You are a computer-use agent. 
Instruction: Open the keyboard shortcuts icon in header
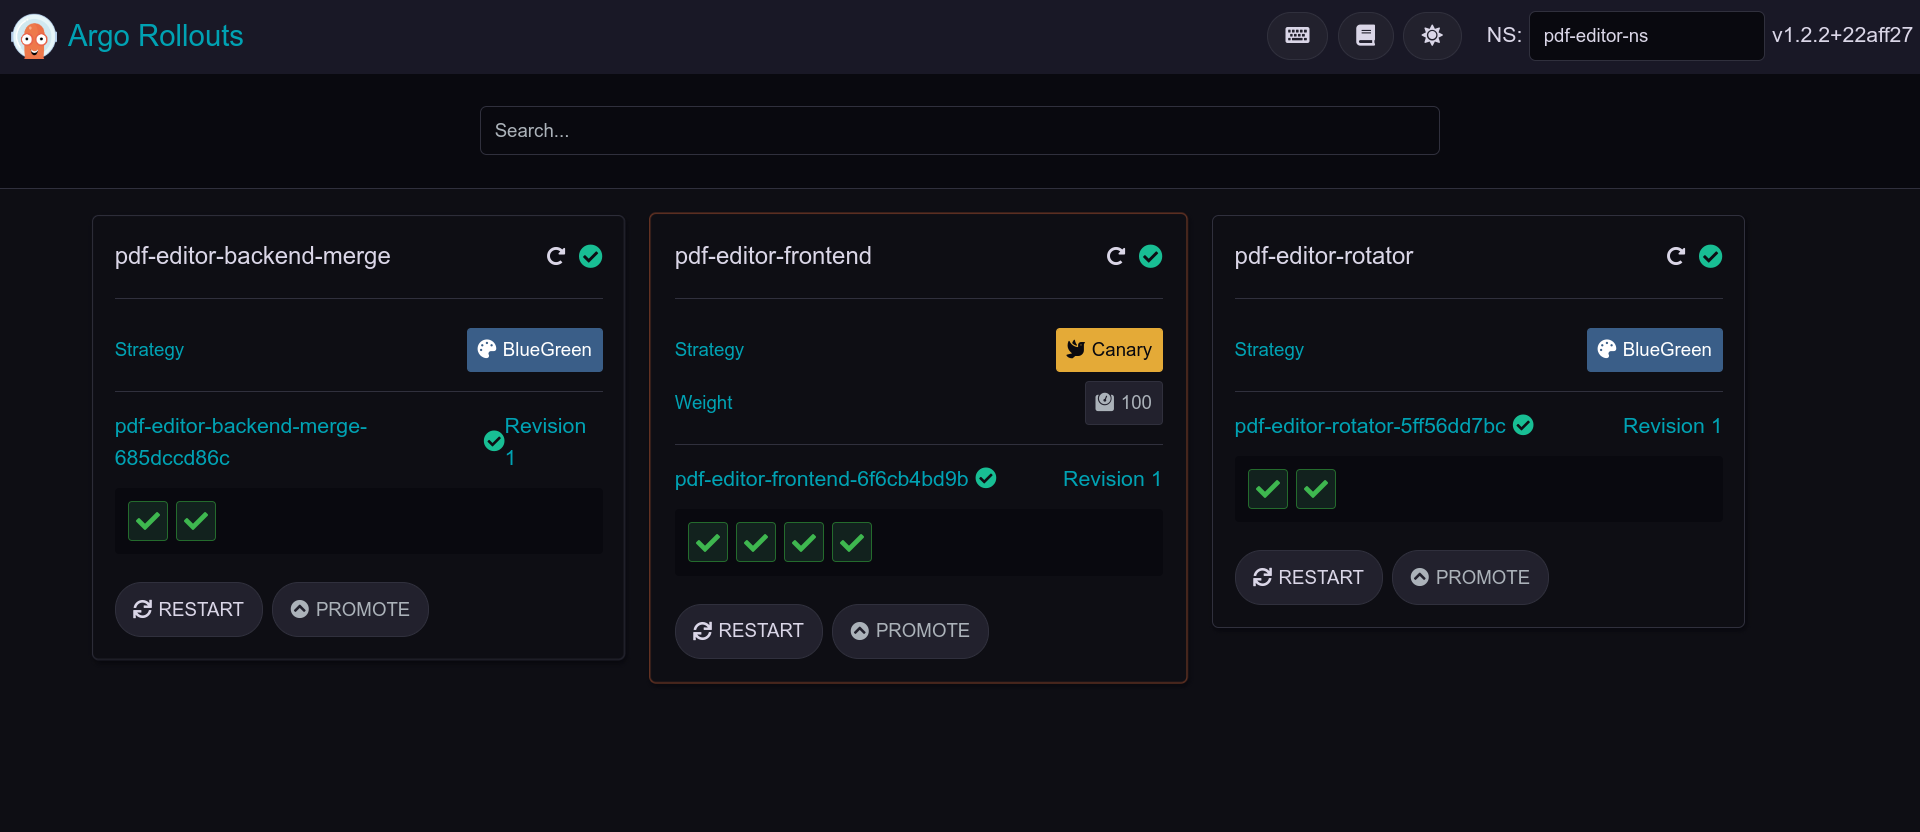(x=1297, y=36)
